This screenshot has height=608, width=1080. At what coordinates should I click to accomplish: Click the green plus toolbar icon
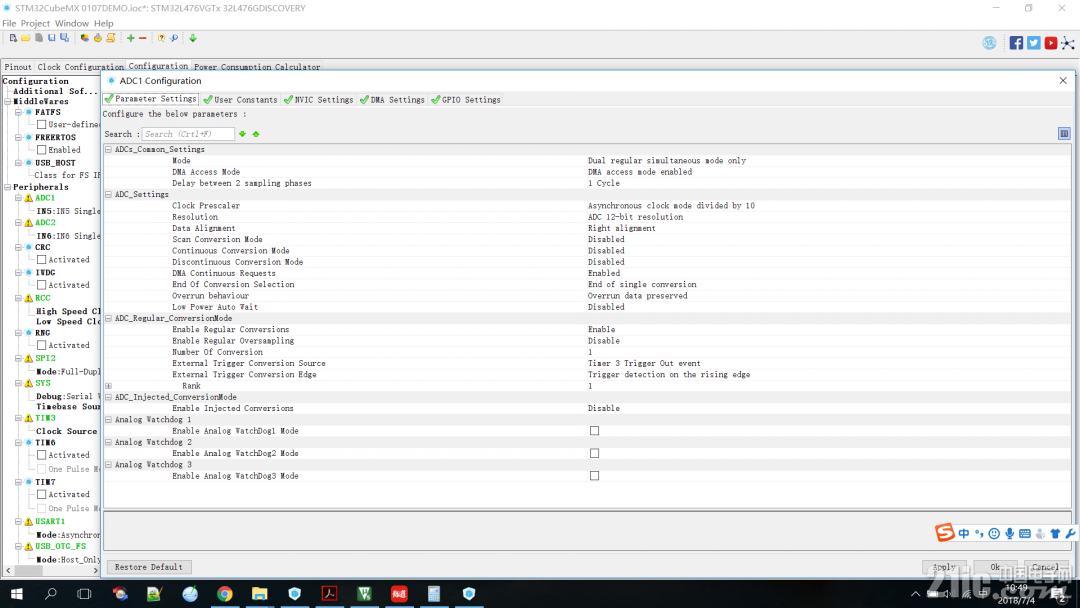(130, 38)
